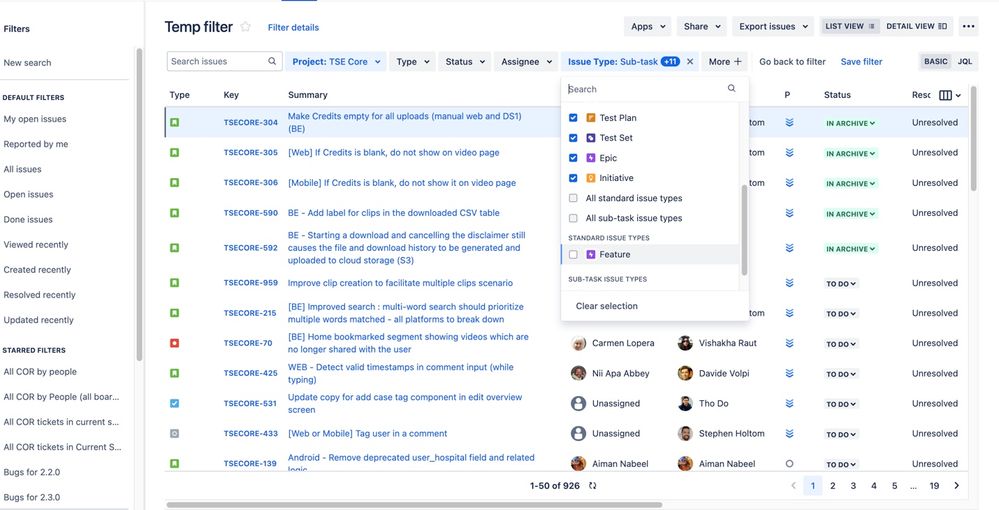Go to results page 2
999x510 pixels.
pyautogui.click(x=832, y=486)
